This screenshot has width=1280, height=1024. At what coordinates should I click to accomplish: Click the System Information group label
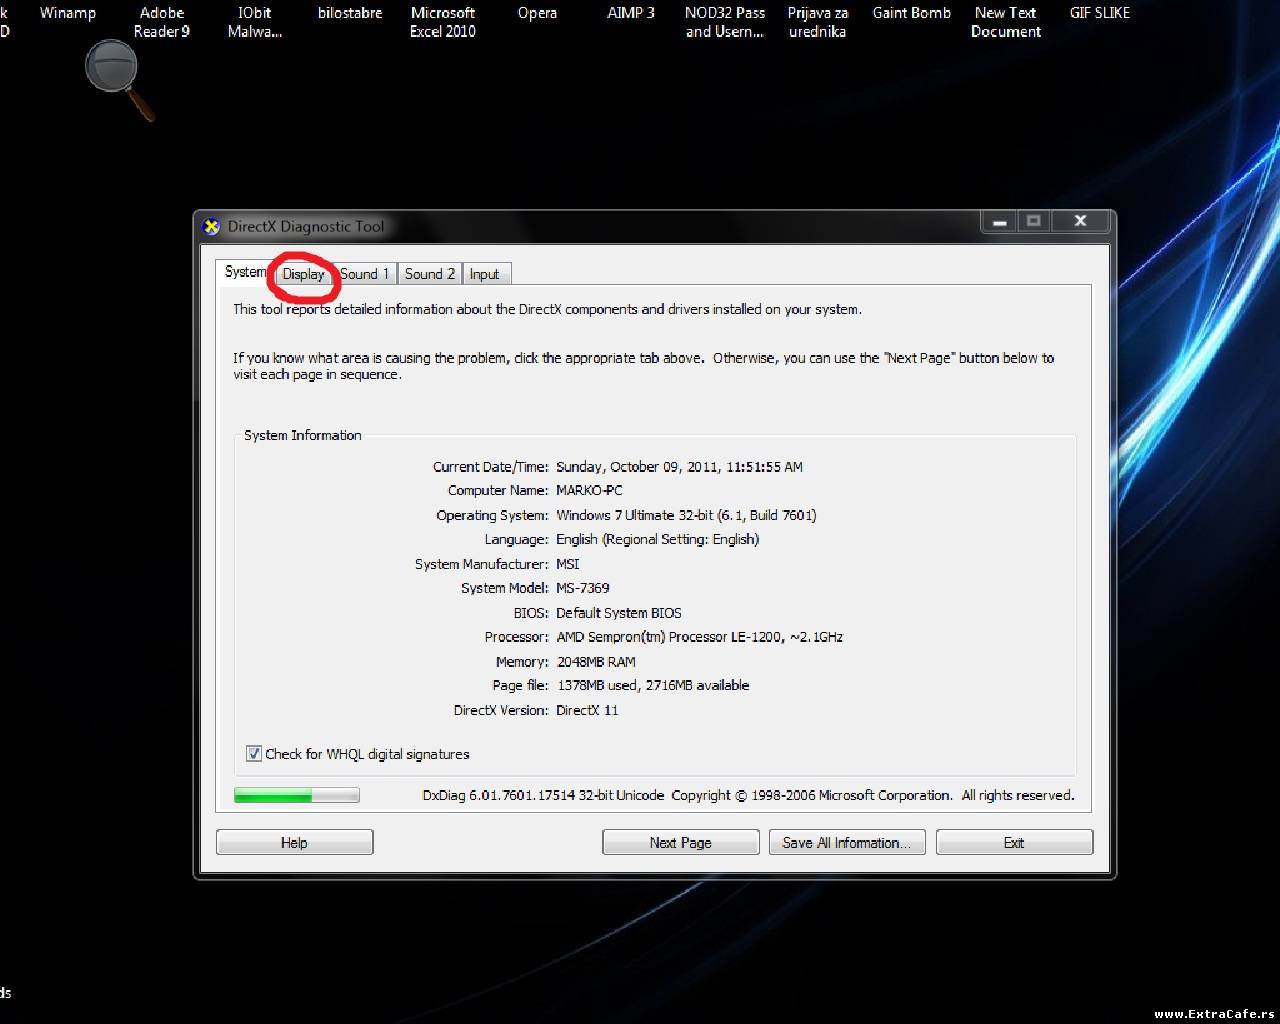coord(303,435)
